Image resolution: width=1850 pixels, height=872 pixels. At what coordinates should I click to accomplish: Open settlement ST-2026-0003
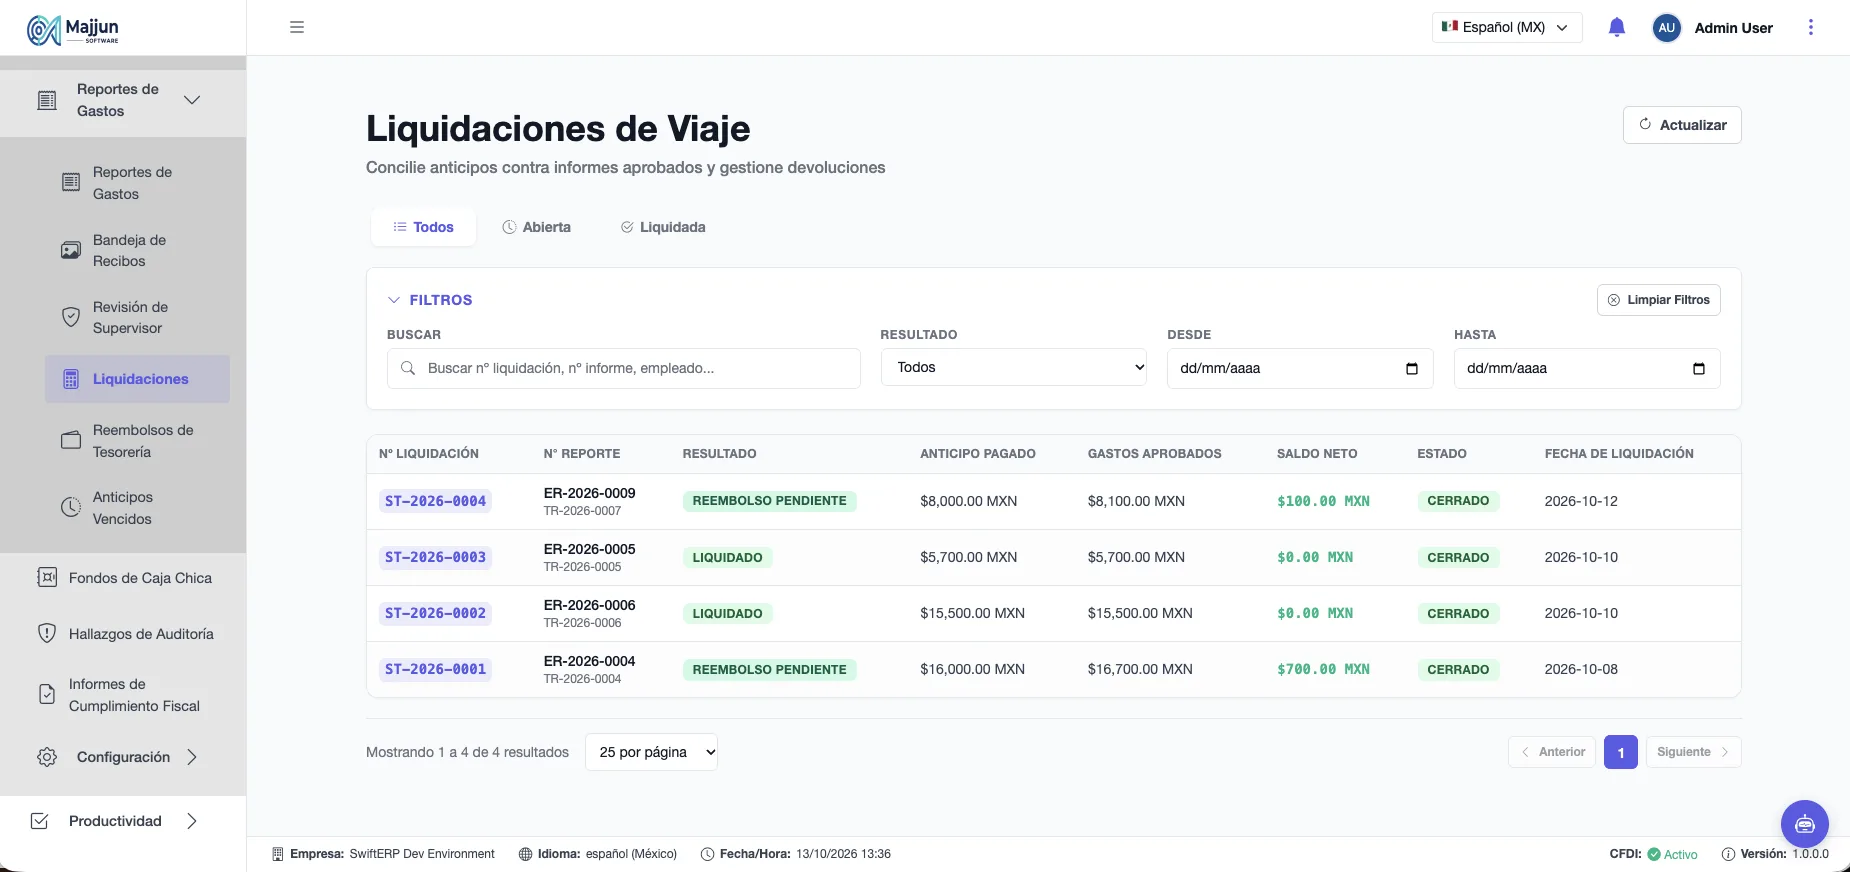coord(436,557)
